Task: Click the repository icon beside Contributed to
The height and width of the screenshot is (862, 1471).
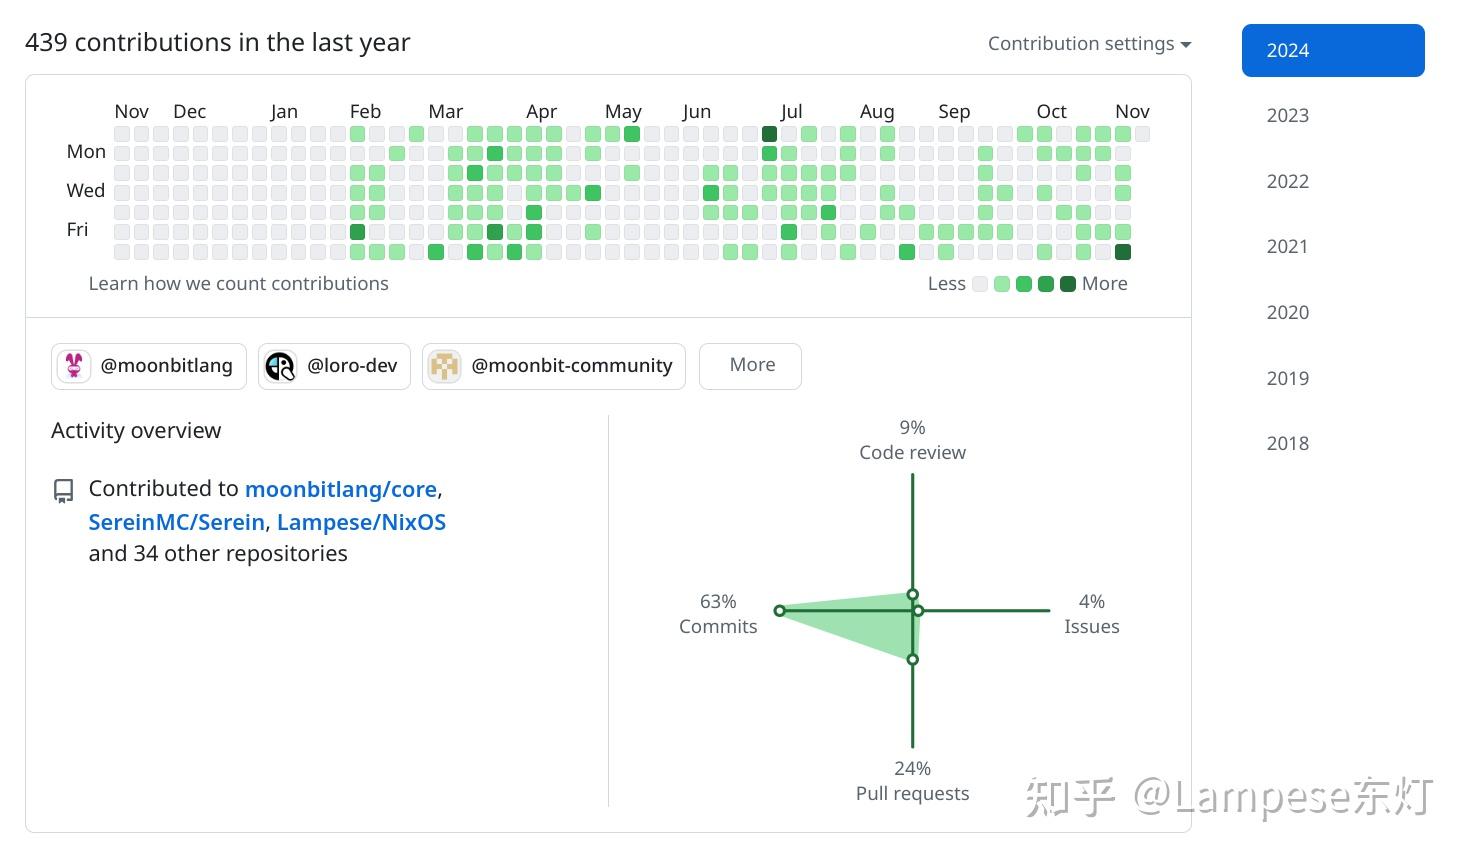Action: (x=63, y=490)
